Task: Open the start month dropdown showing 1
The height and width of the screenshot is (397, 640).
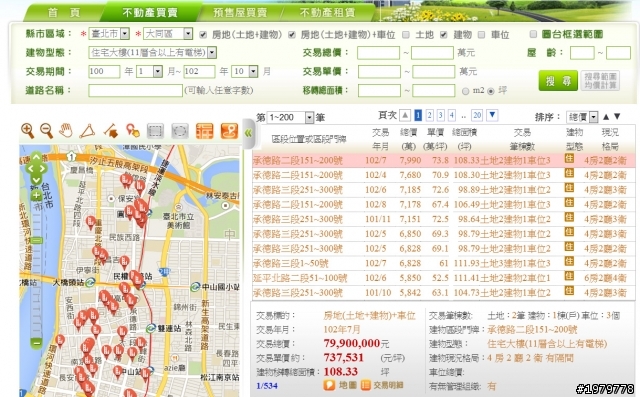Action: pyautogui.click(x=149, y=72)
